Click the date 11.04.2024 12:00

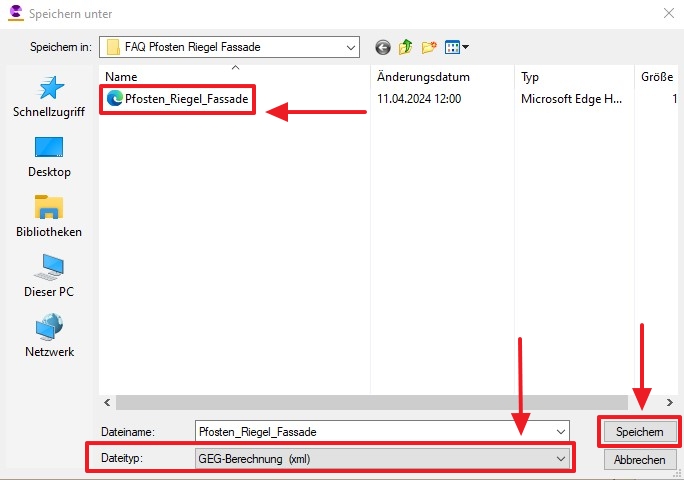[x=419, y=99]
